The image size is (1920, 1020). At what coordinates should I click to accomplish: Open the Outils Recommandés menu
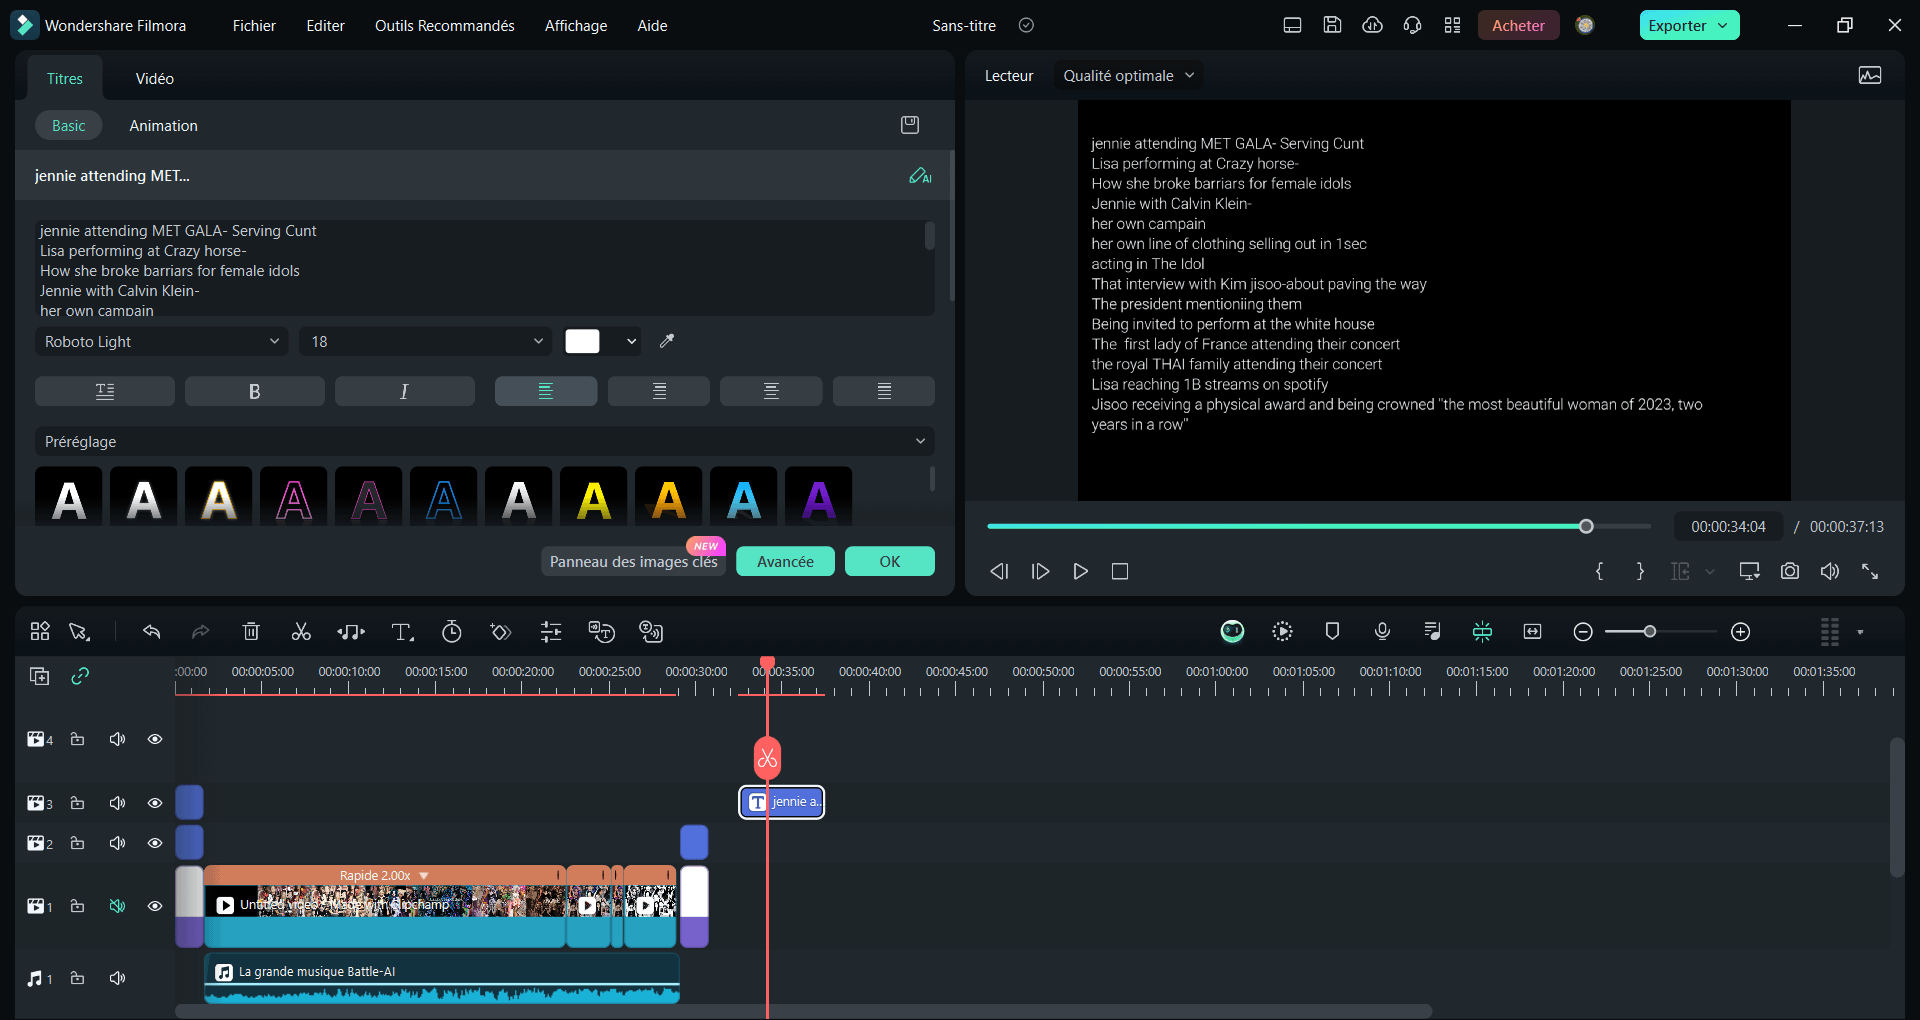coord(444,26)
